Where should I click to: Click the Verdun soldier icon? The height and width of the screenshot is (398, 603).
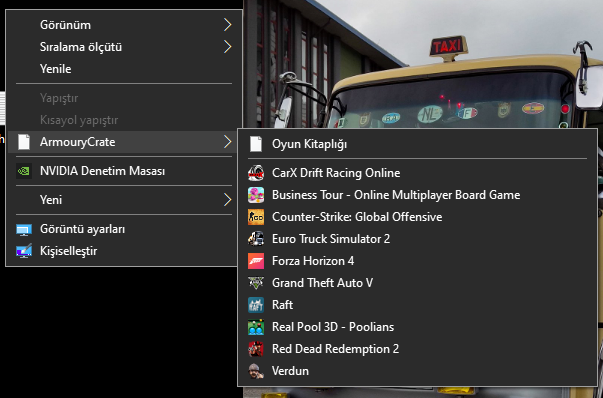click(256, 371)
